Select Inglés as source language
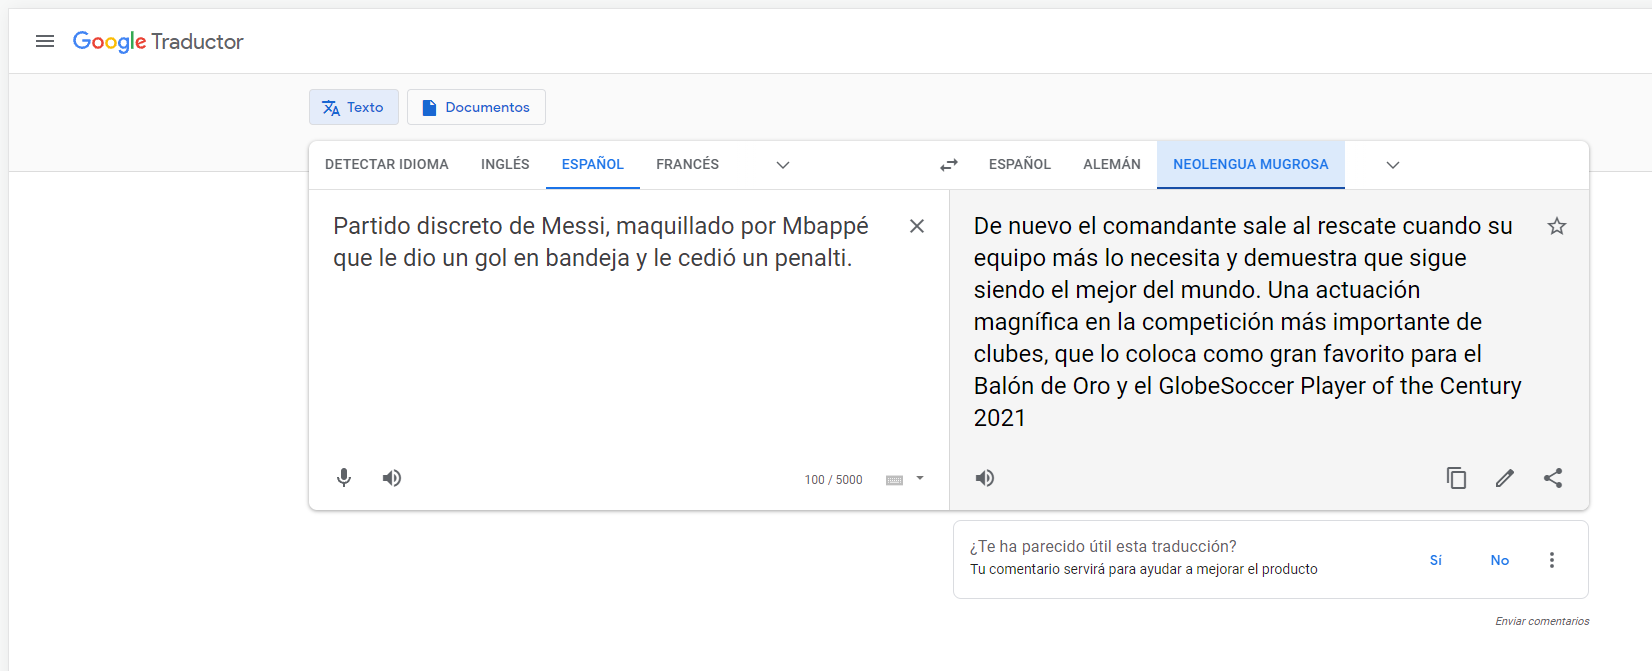This screenshot has height=671, width=1652. tap(505, 164)
